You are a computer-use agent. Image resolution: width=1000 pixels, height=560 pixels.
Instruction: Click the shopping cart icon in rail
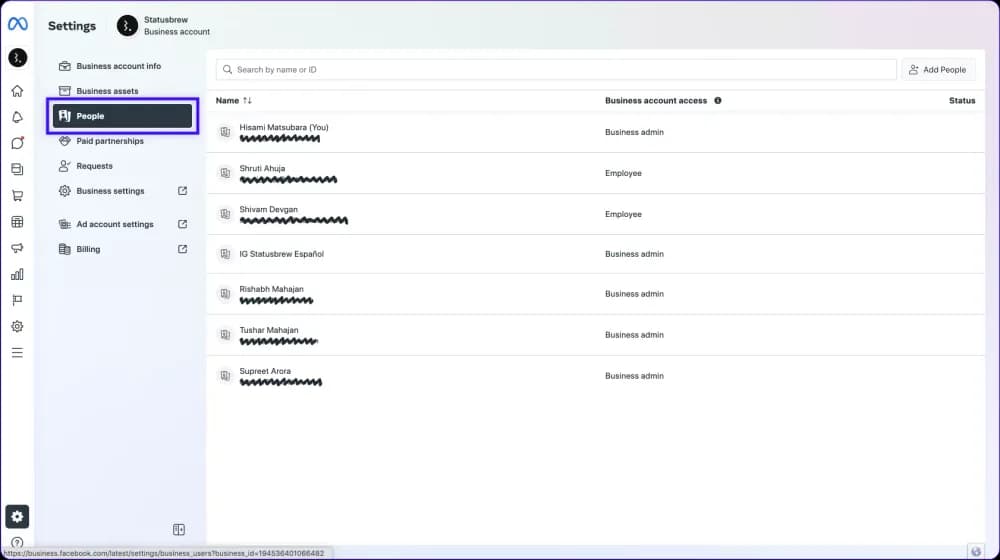(x=17, y=196)
